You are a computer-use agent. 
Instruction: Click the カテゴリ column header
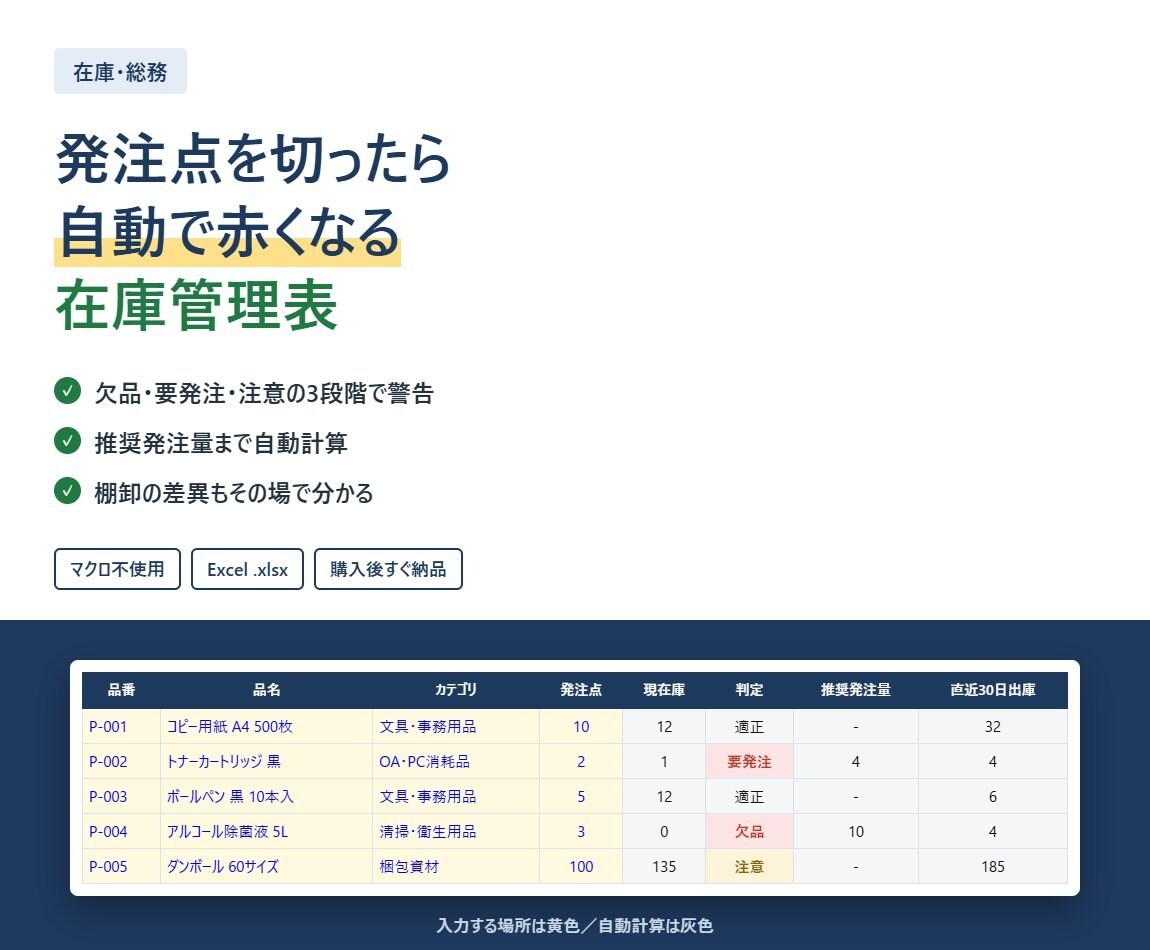coord(455,690)
